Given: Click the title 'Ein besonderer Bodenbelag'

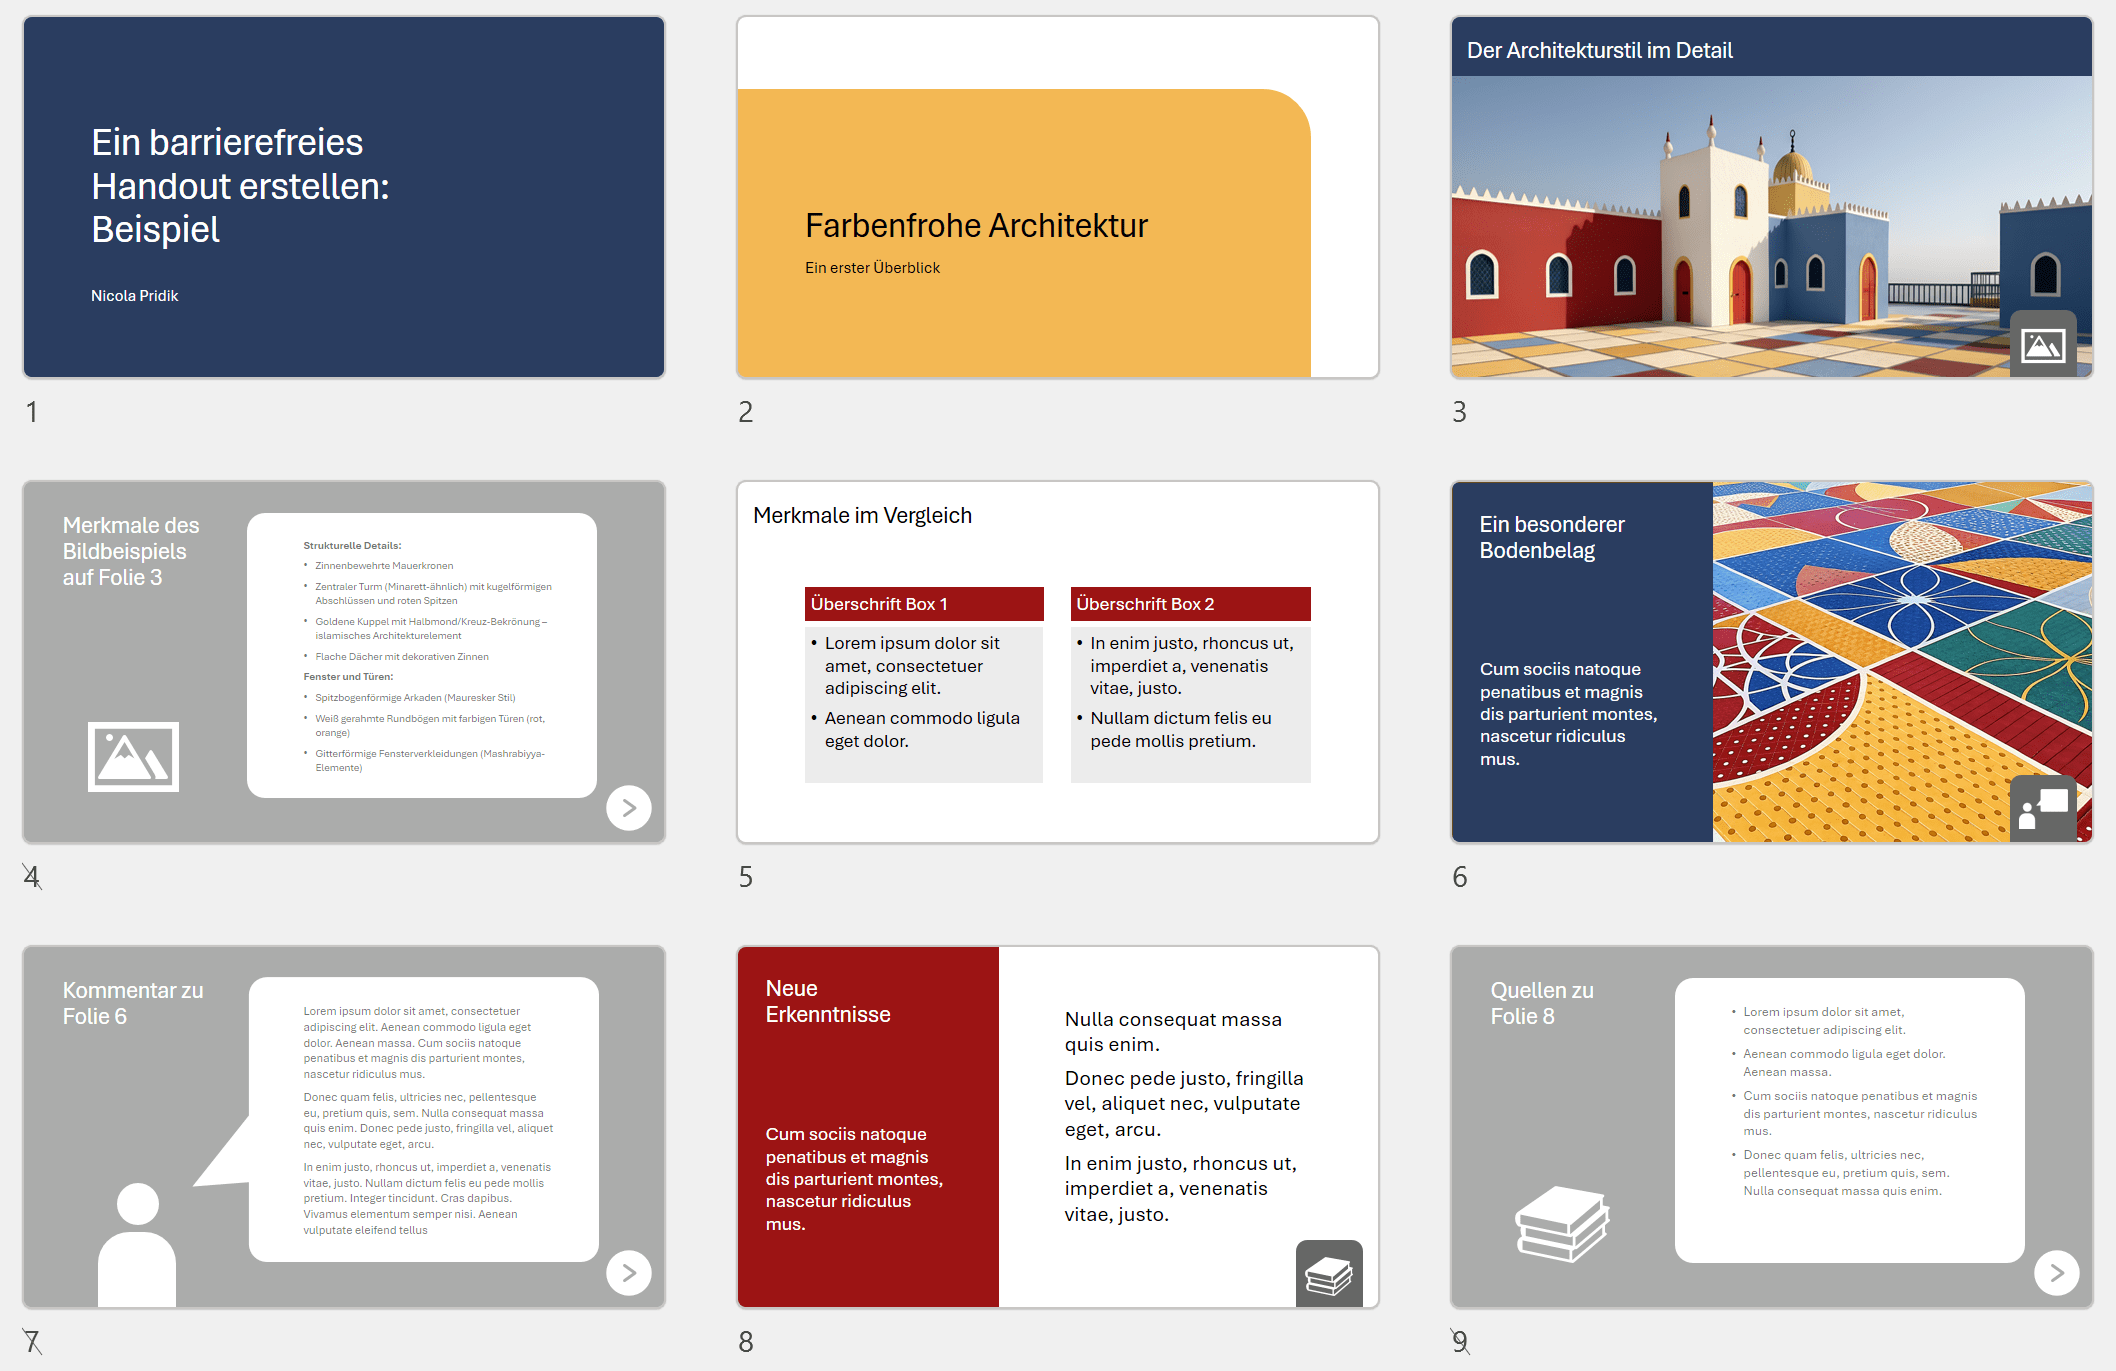Looking at the screenshot, I should click(x=1552, y=537).
